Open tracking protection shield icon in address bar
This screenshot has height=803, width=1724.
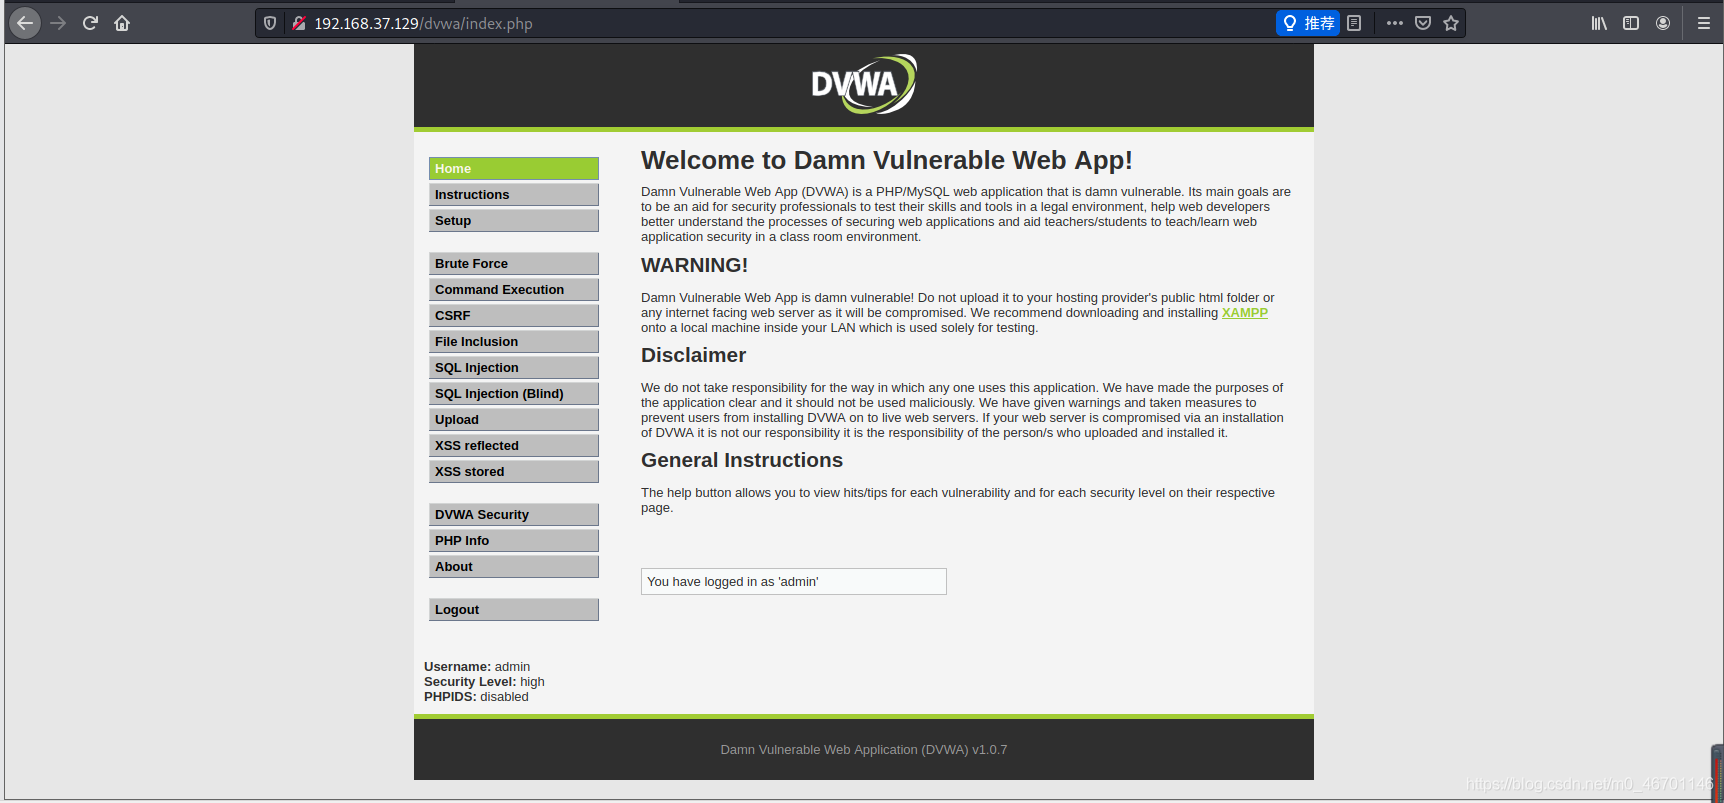tap(270, 23)
